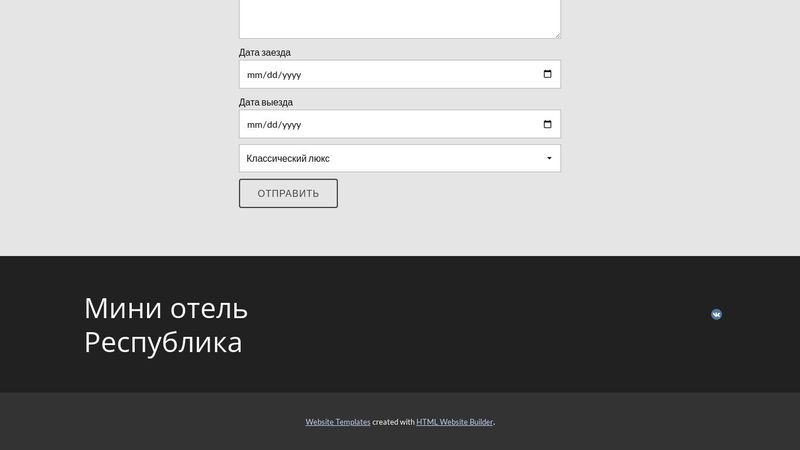This screenshot has width=800, height=450.
Task: Select the day segment of Дата выезда
Action: pyautogui.click(x=272, y=125)
